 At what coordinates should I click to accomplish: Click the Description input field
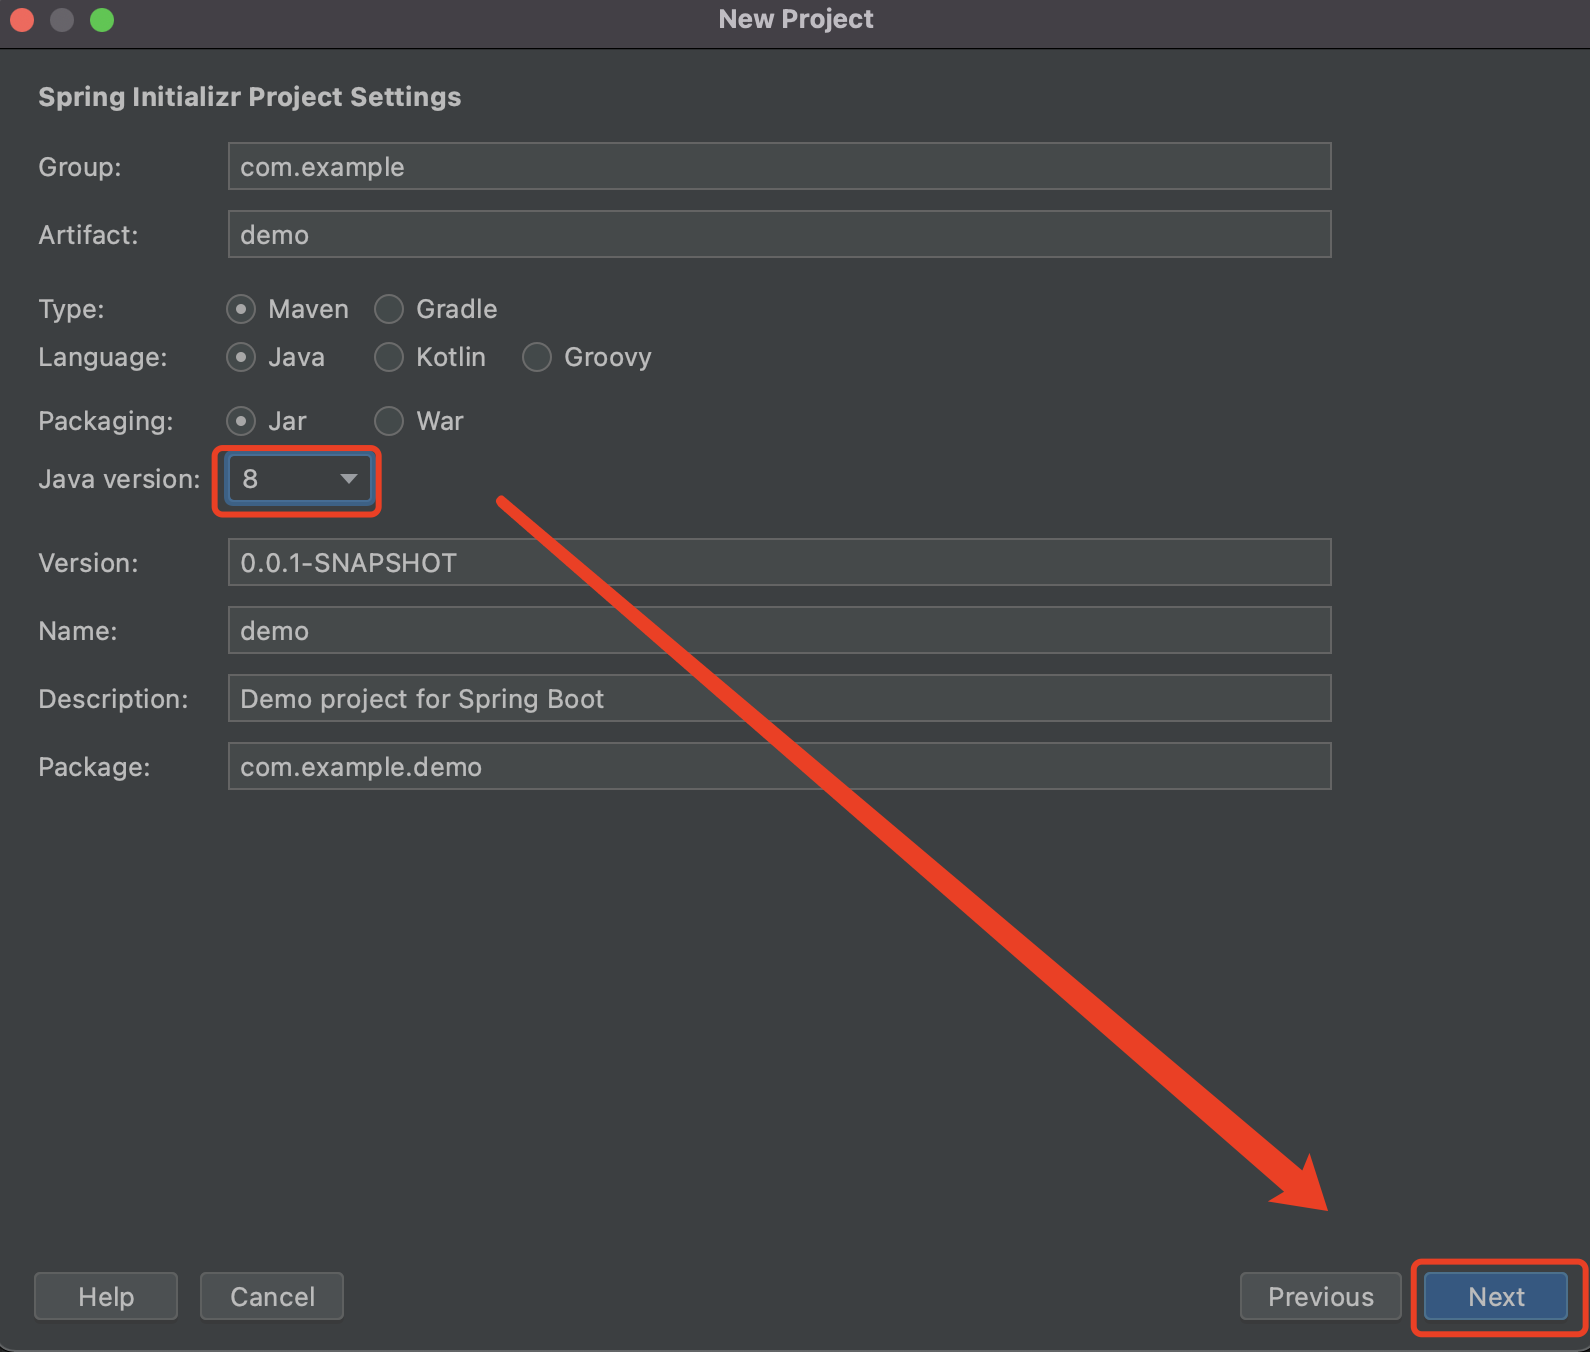point(779,698)
